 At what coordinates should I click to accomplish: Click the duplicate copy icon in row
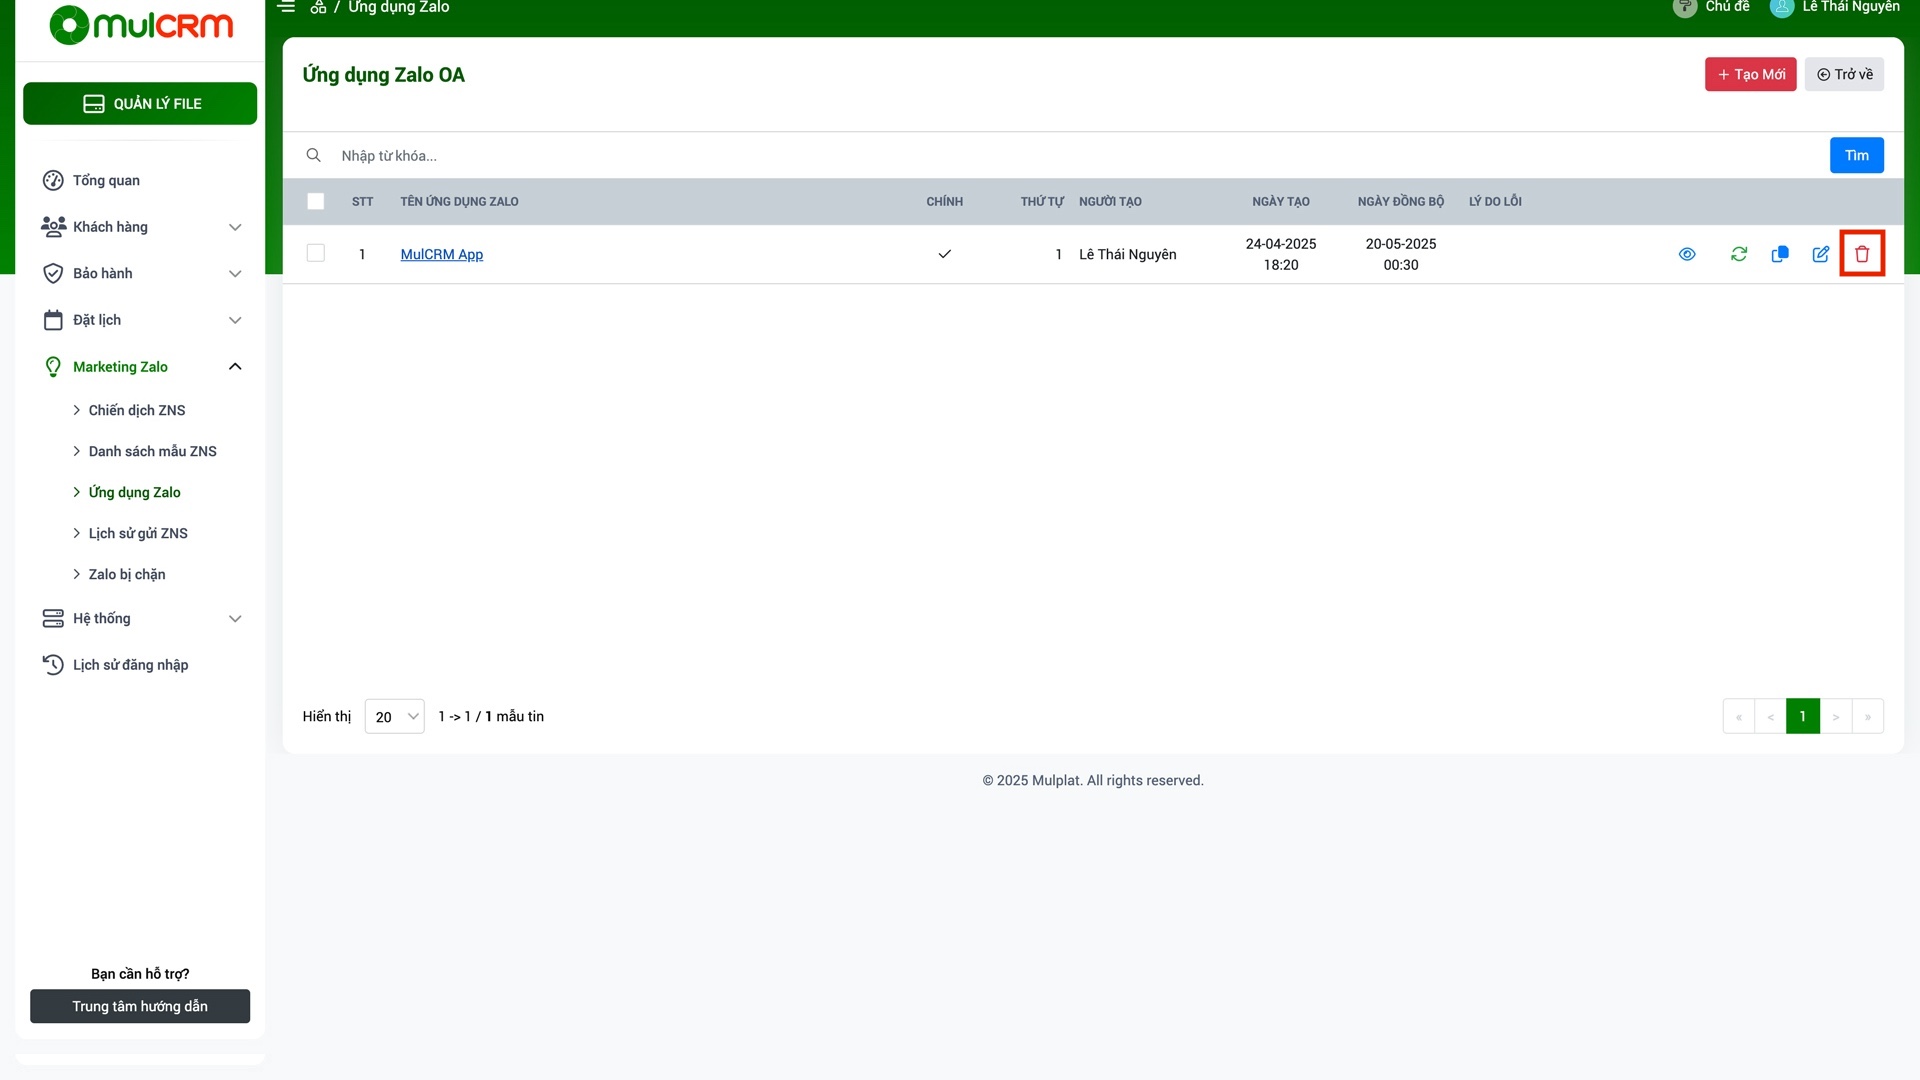coord(1779,254)
